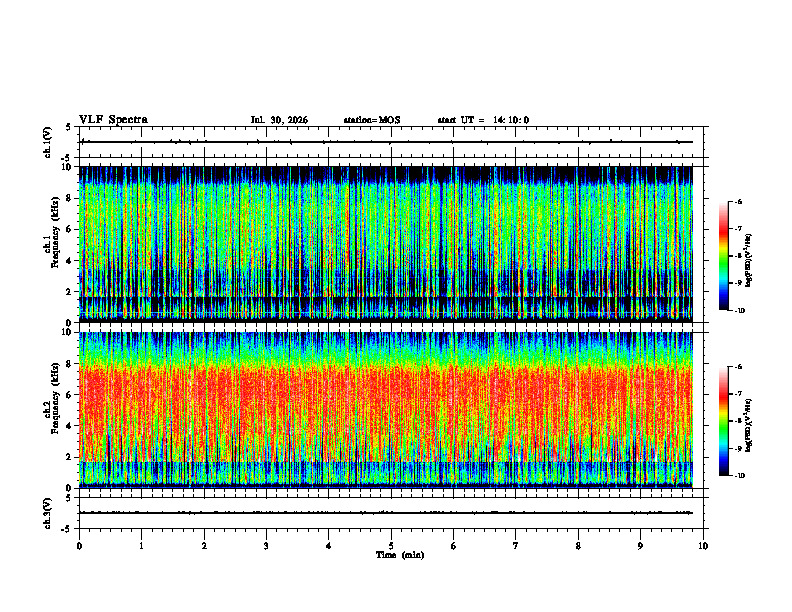This screenshot has width=792, height=612.
Task: Click the -10 tick on ch.2 colorbar
Action: 739,476
